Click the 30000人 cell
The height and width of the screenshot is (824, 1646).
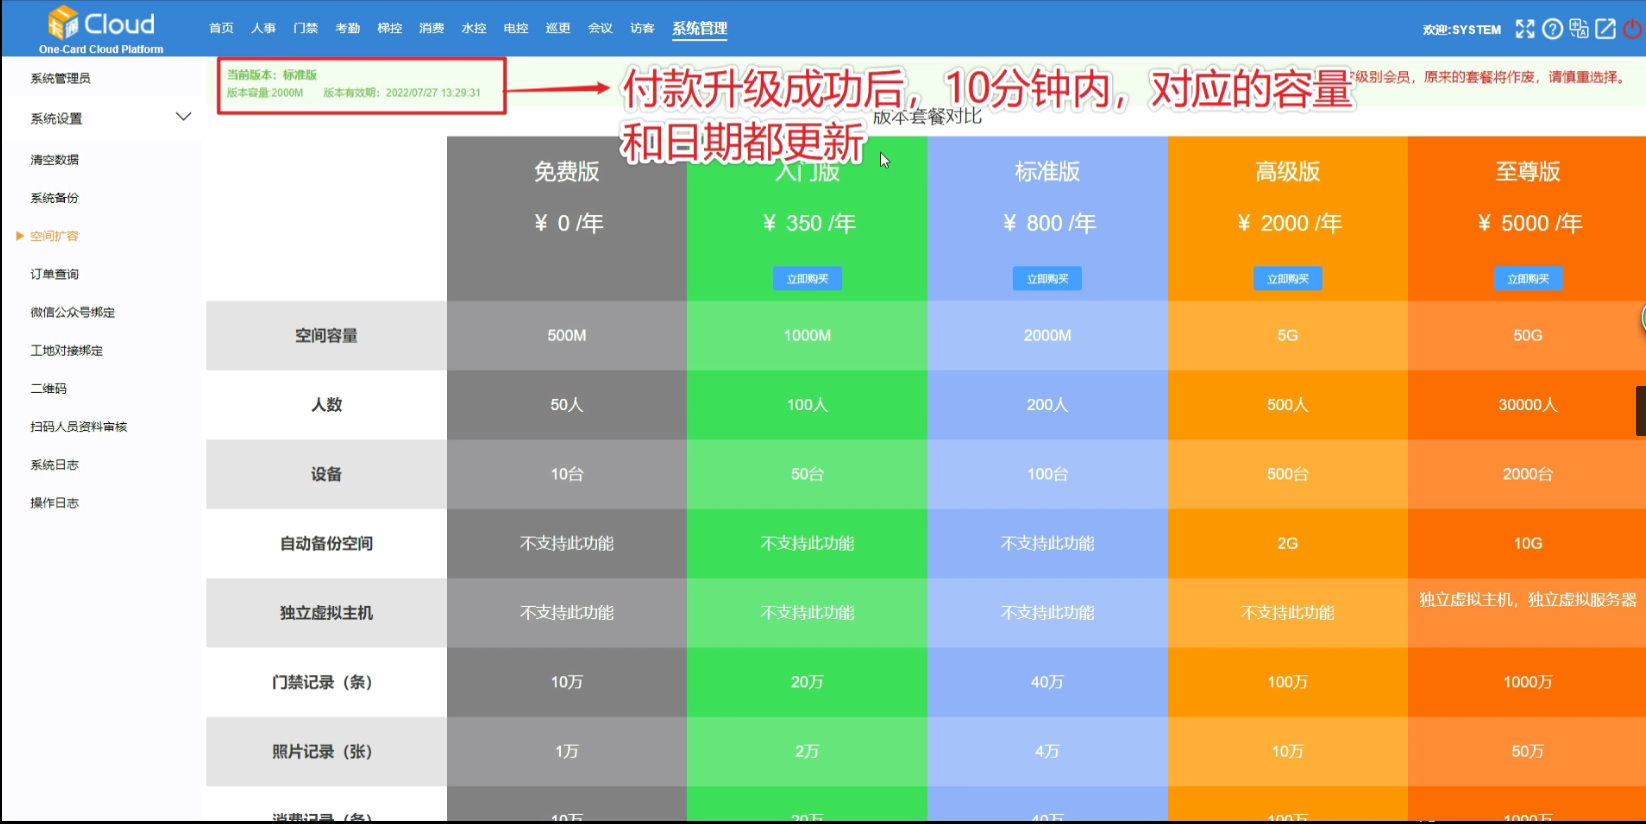pos(1528,405)
